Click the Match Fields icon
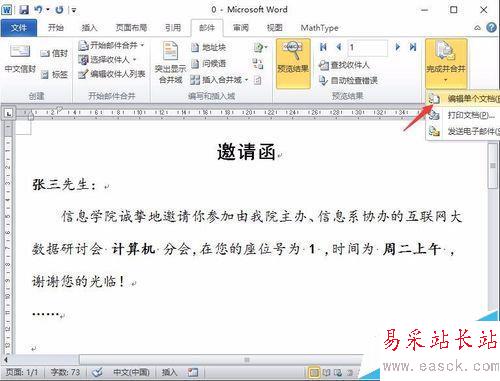The width and height of the screenshot is (500, 381). (258, 63)
